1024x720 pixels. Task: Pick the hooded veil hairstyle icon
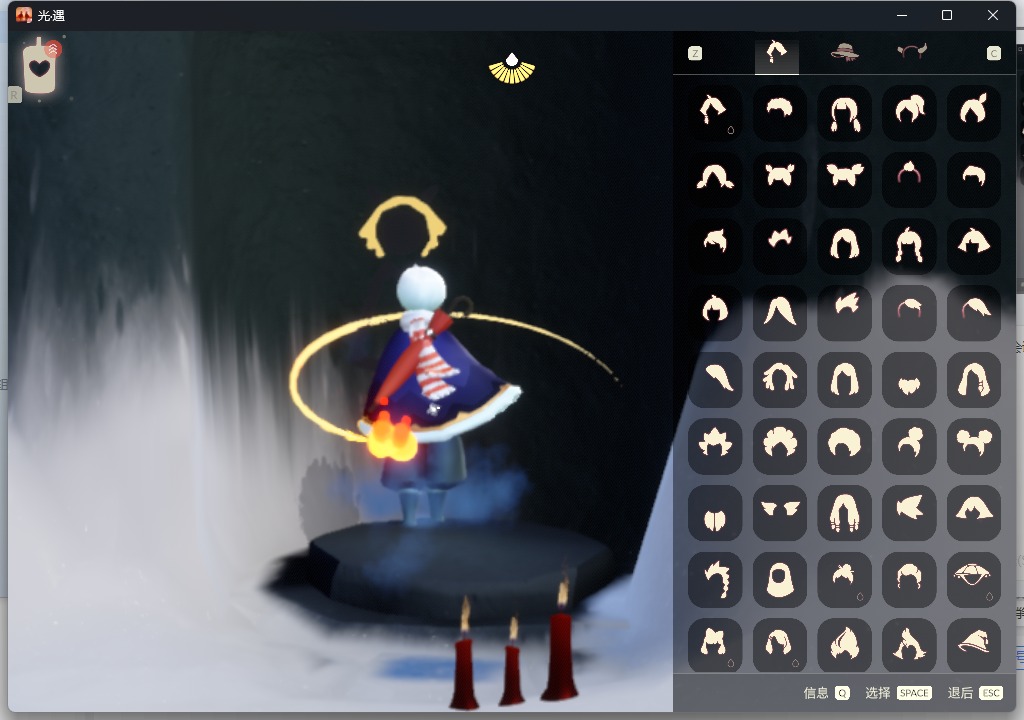point(779,579)
